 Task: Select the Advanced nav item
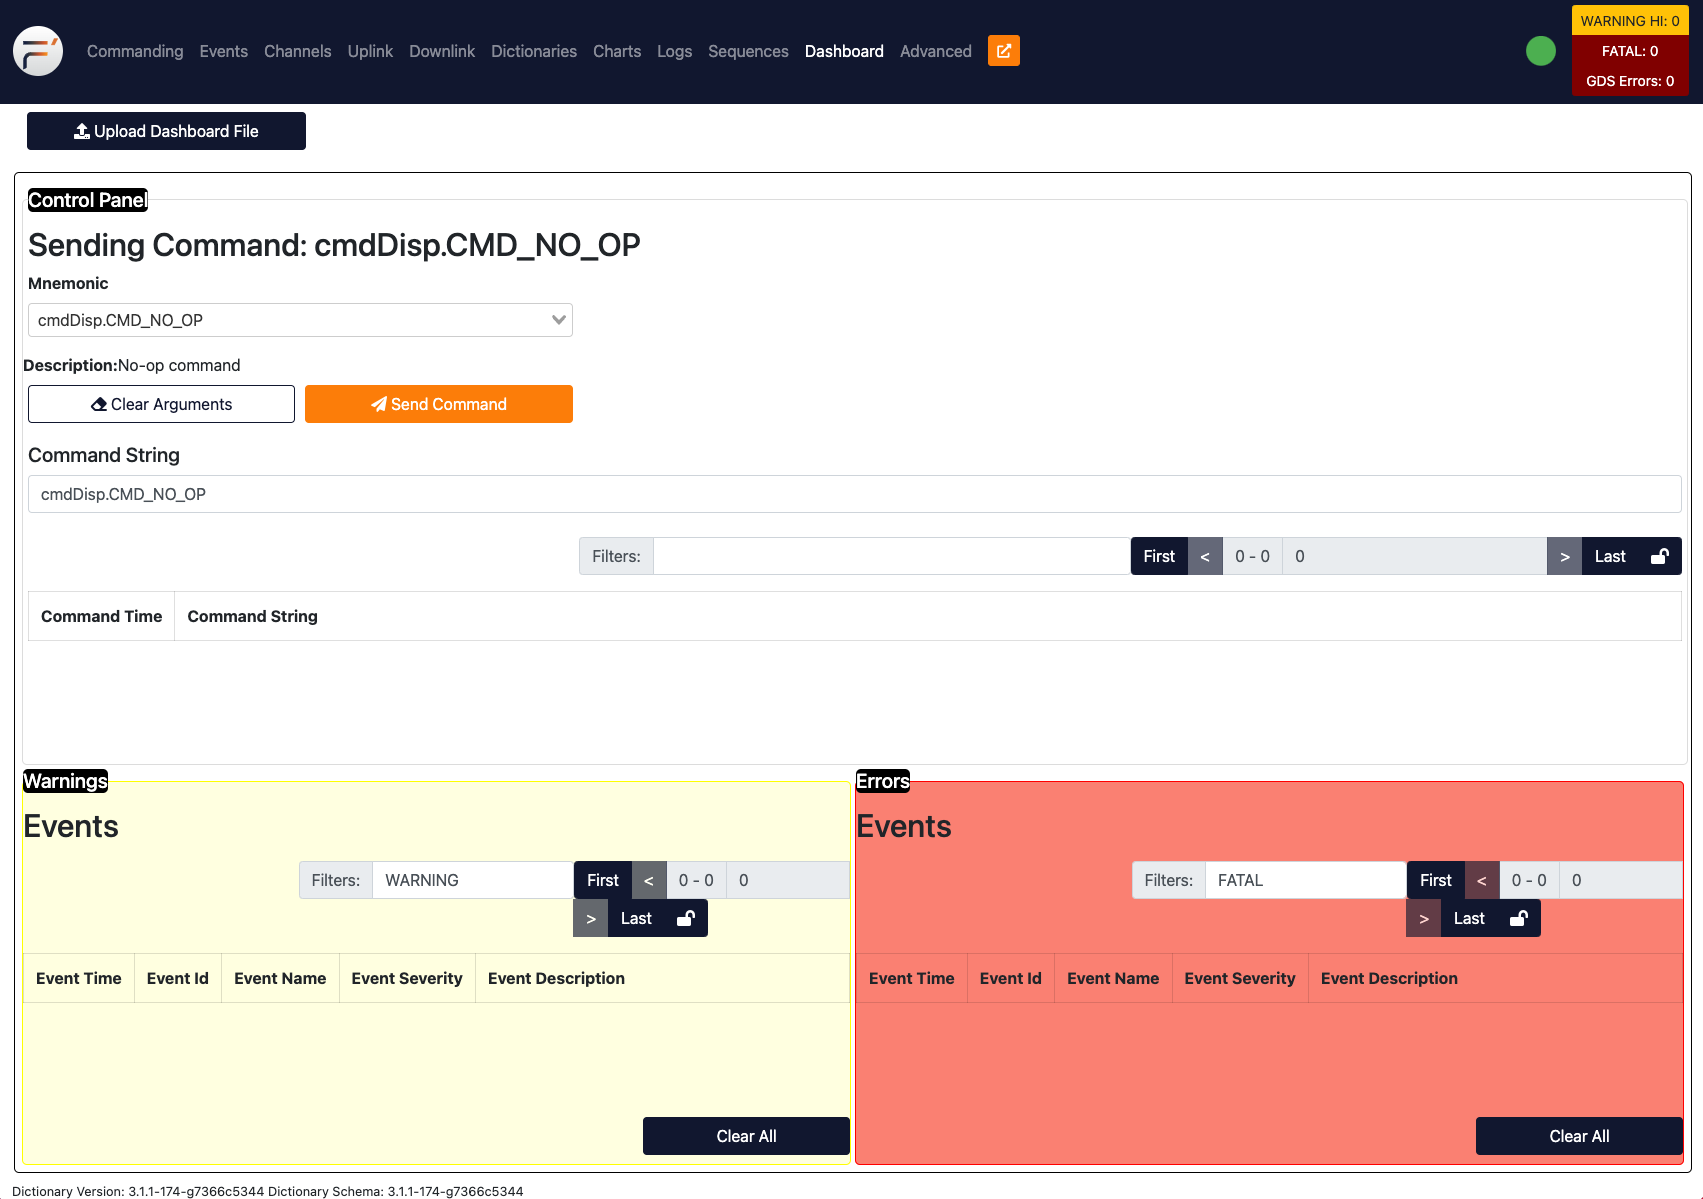(x=935, y=51)
